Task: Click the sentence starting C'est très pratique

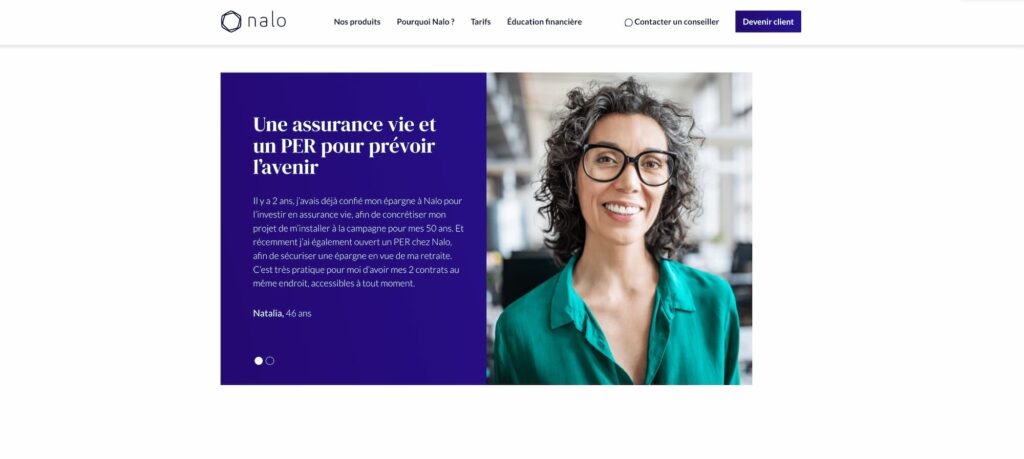Action: 356,277
